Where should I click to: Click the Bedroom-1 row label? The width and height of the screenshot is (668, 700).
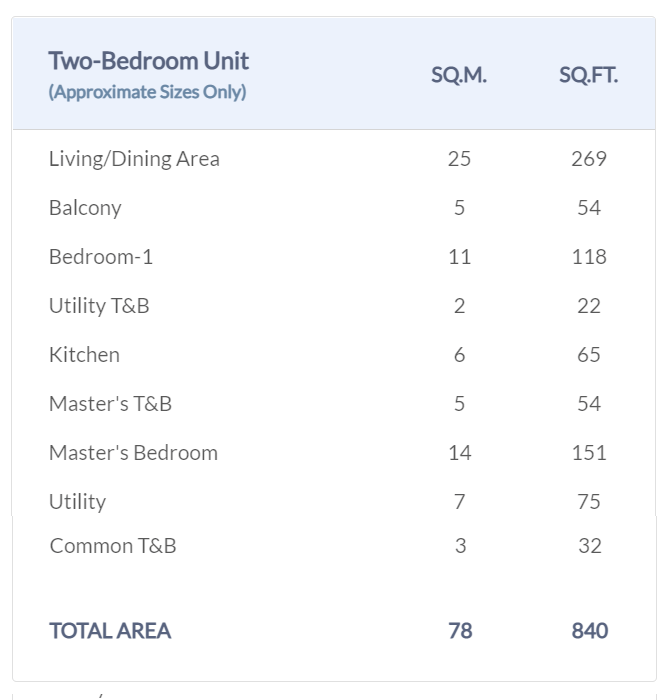tap(101, 257)
